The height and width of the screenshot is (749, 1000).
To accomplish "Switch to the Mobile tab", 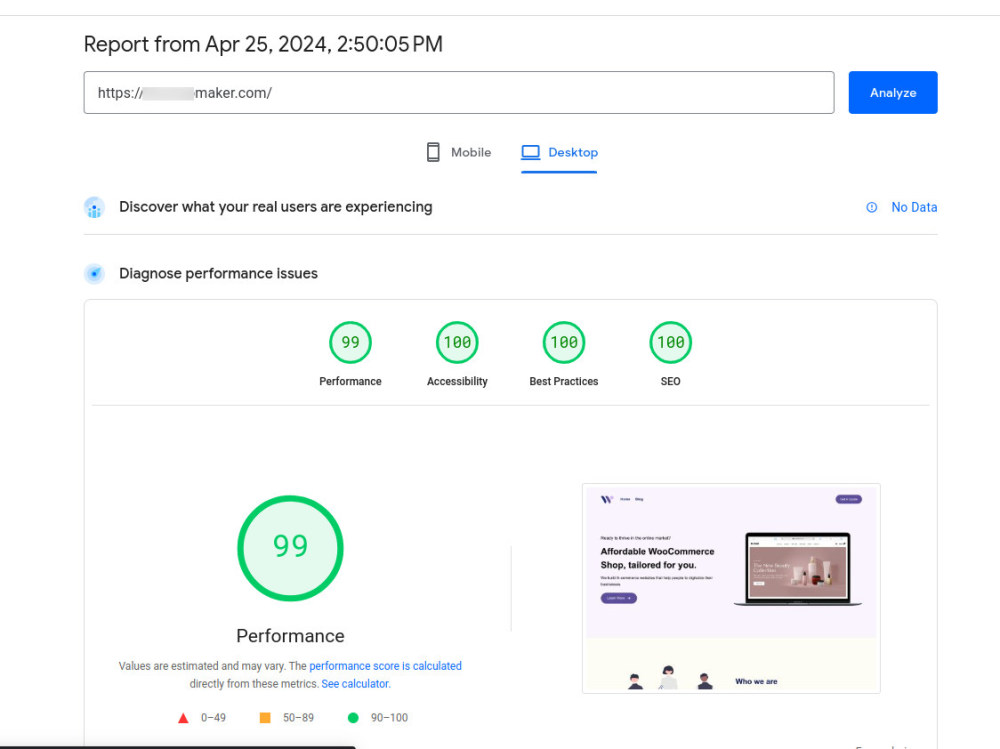I will [459, 152].
